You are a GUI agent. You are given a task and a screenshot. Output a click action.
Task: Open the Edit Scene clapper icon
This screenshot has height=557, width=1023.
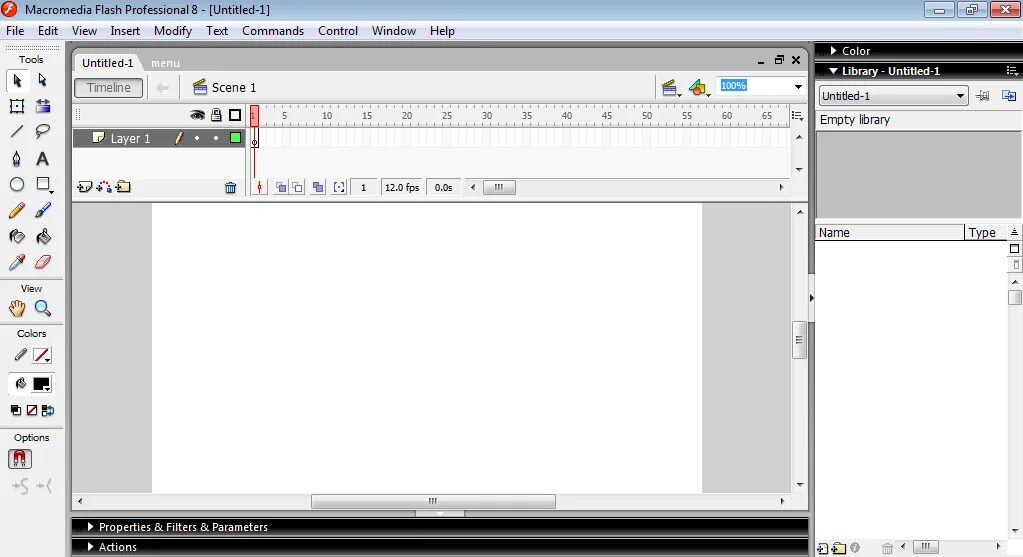point(669,88)
